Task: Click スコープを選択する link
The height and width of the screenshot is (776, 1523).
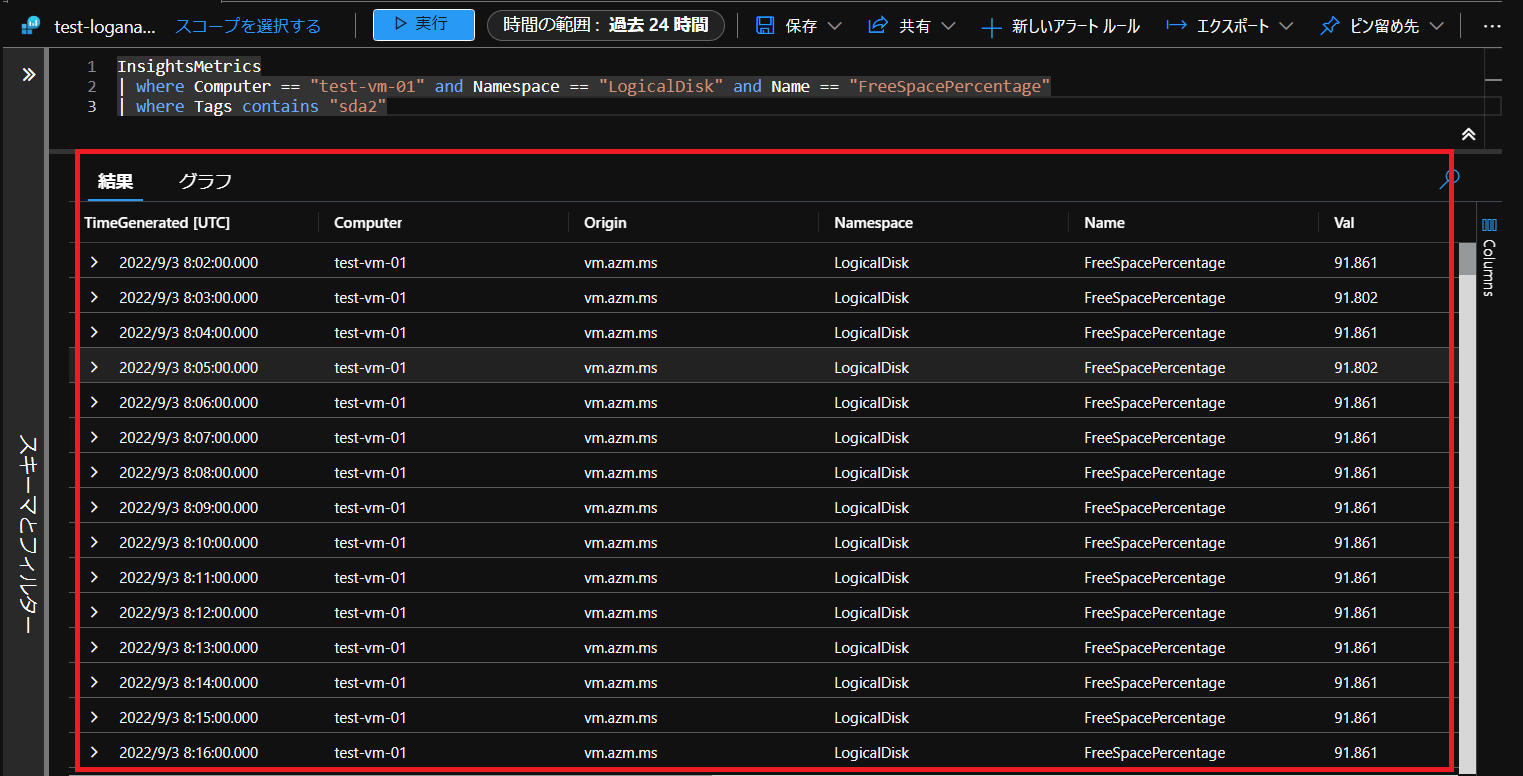Action: click(248, 26)
